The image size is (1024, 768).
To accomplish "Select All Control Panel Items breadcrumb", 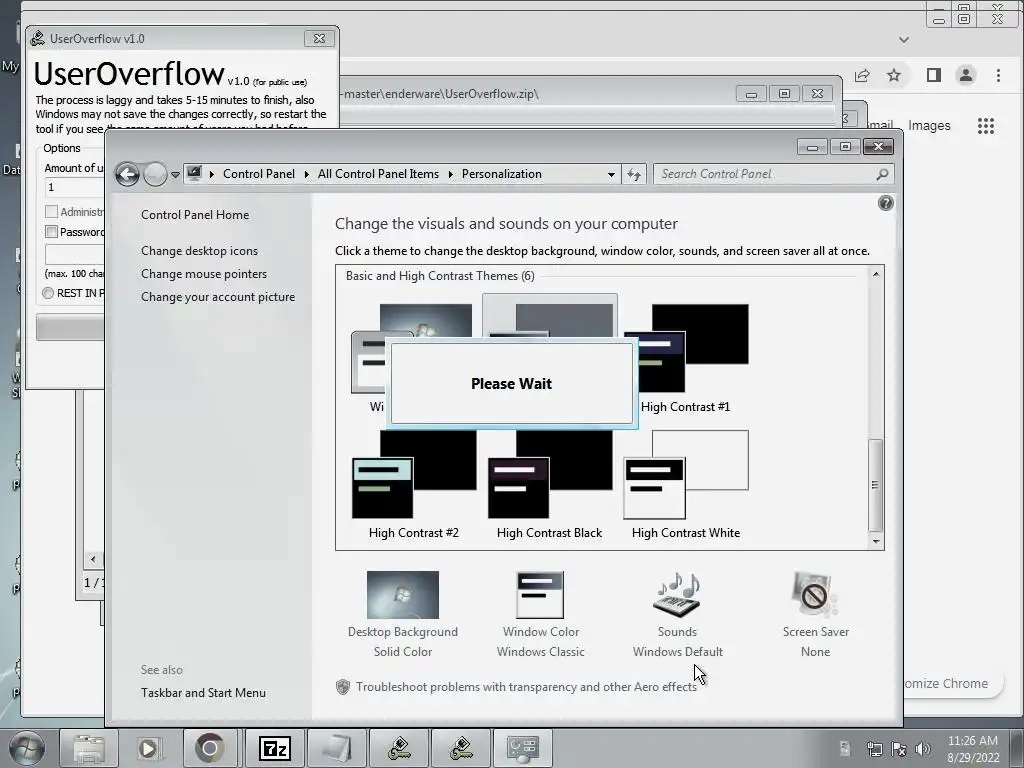I will [x=378, y=174].
